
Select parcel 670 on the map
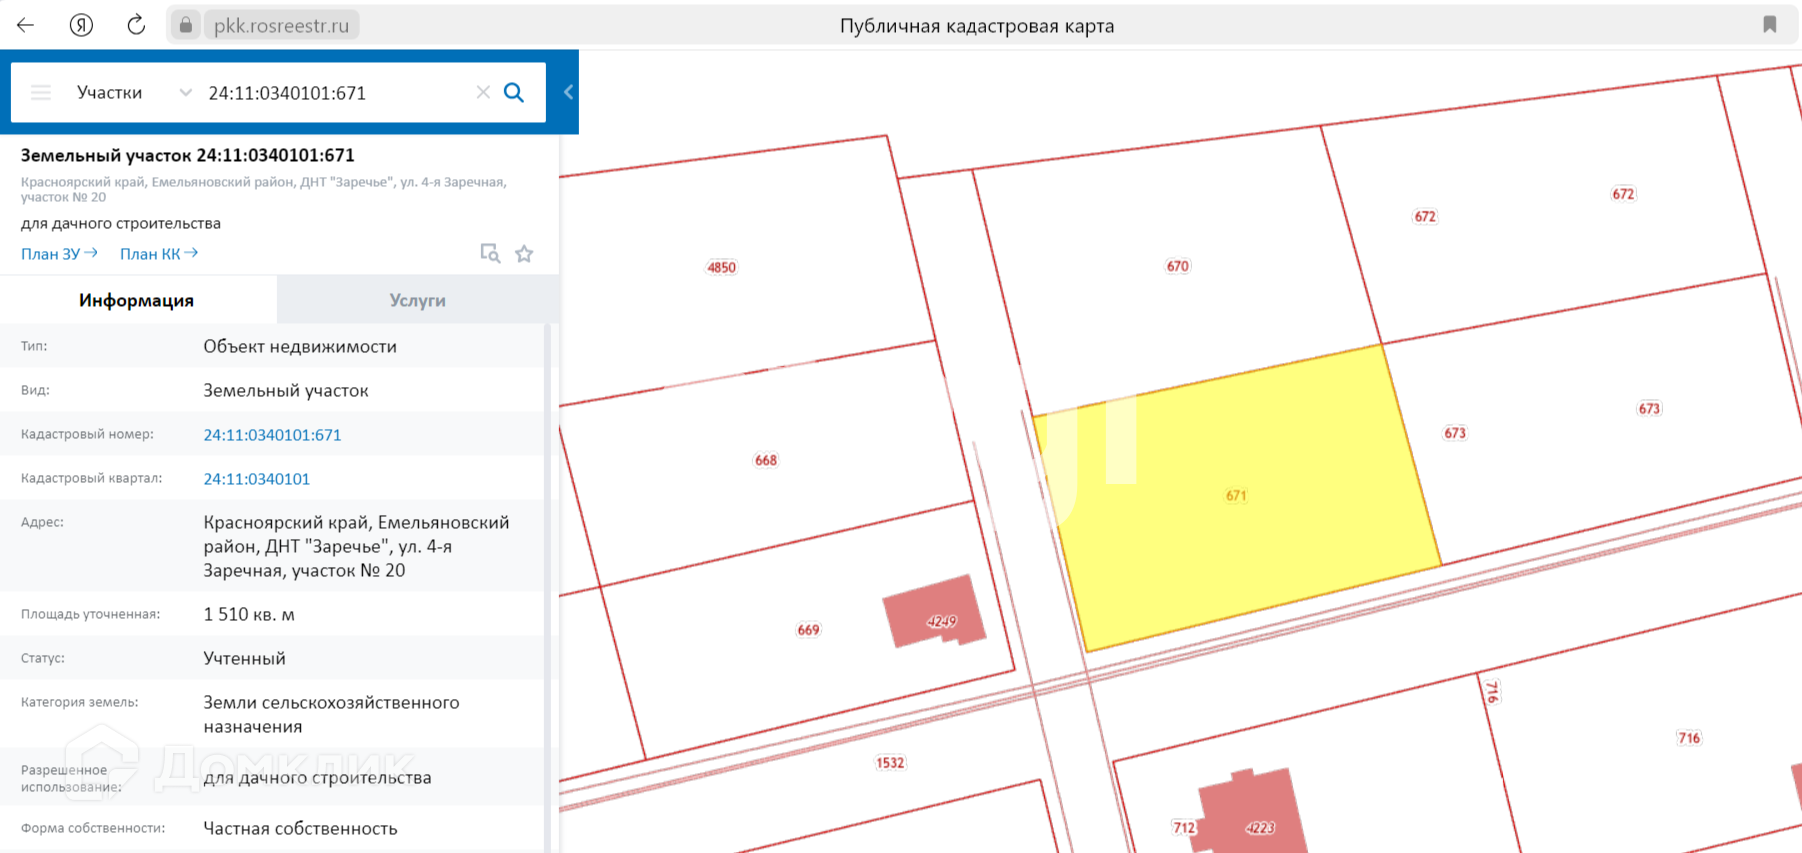point(1177,266)
